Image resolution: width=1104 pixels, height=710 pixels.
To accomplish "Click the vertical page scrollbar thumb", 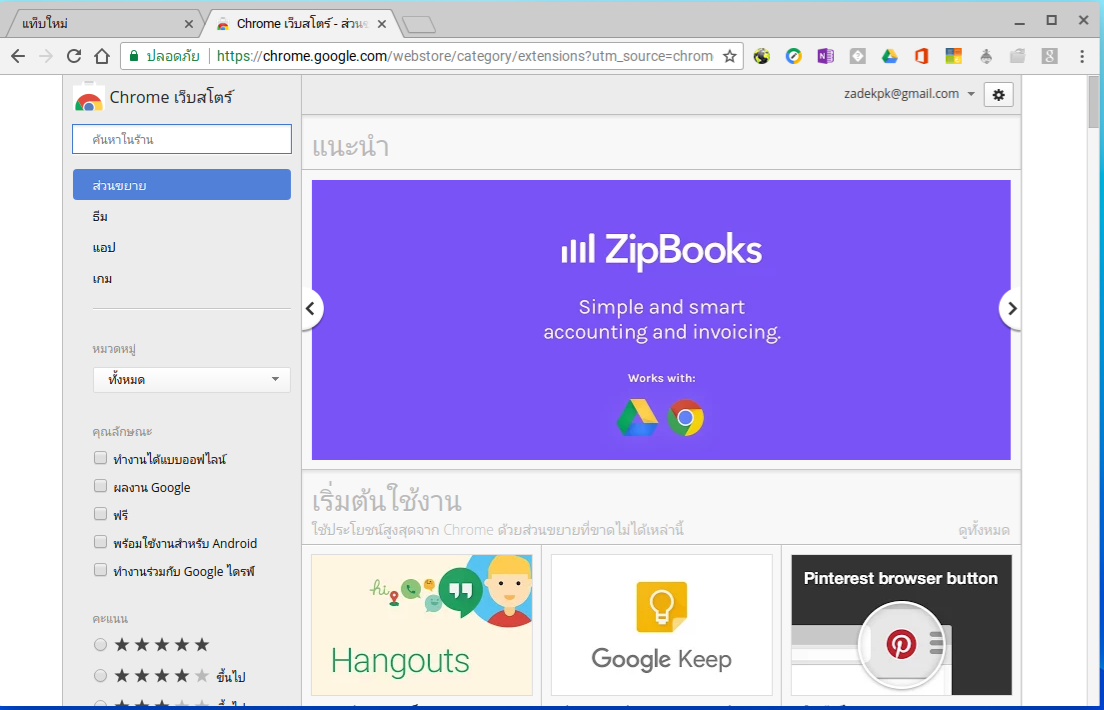I will pyautogui.click(x=1095, y=102).
